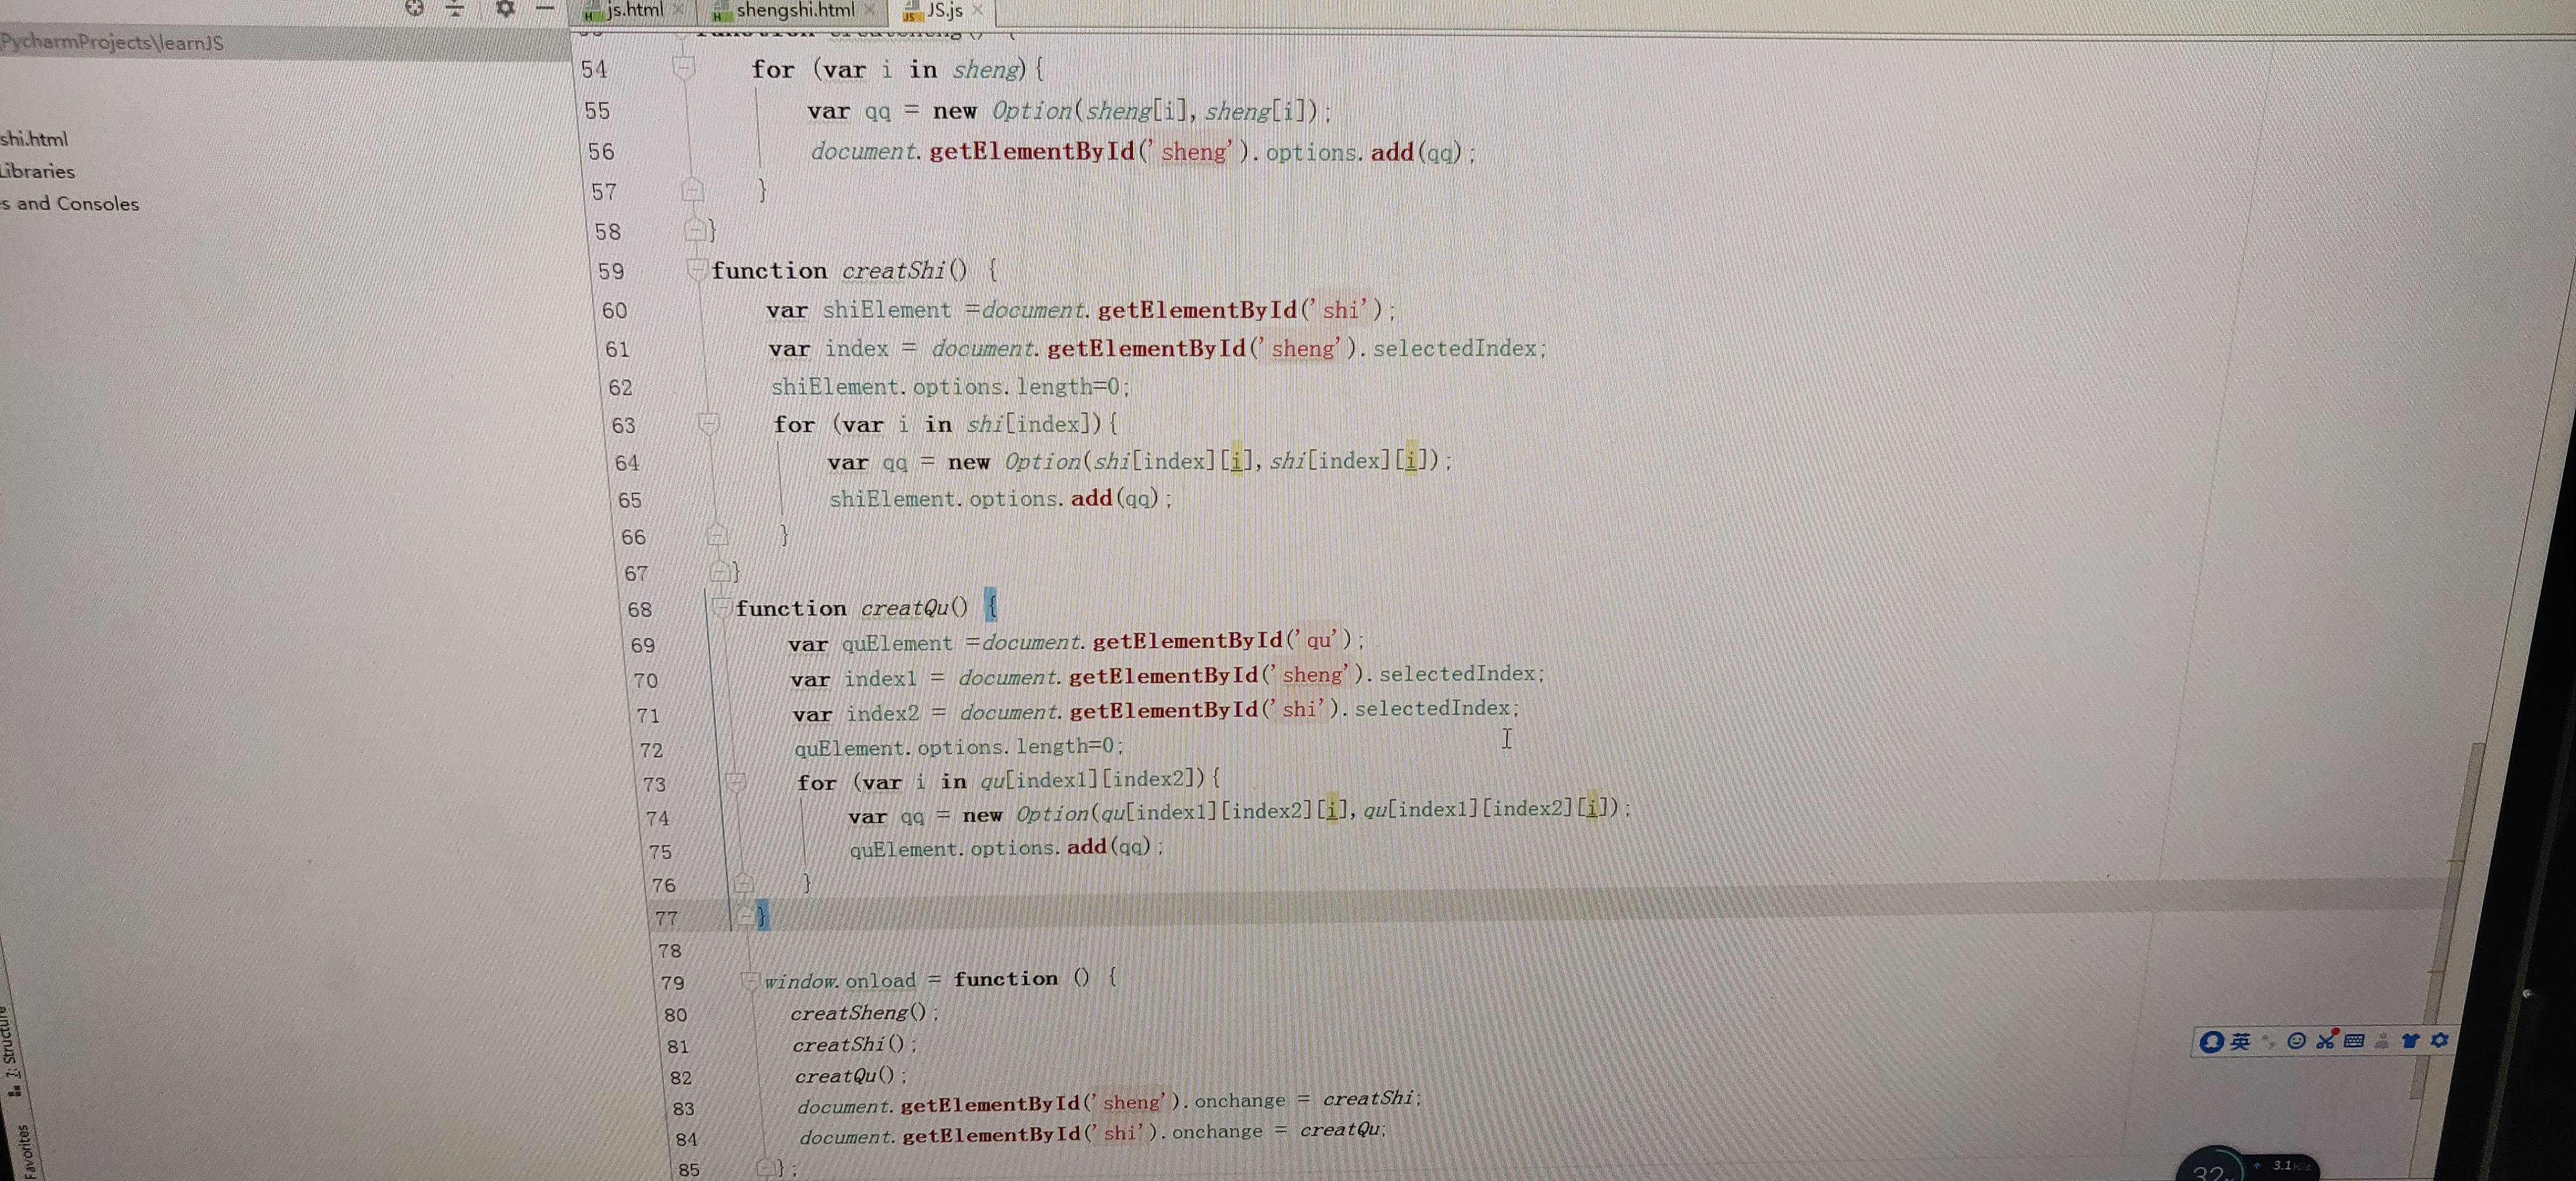Screen dimensions: 2576x1181
Task: Click the IME toolbar settings gear
Action: 2439,1040
